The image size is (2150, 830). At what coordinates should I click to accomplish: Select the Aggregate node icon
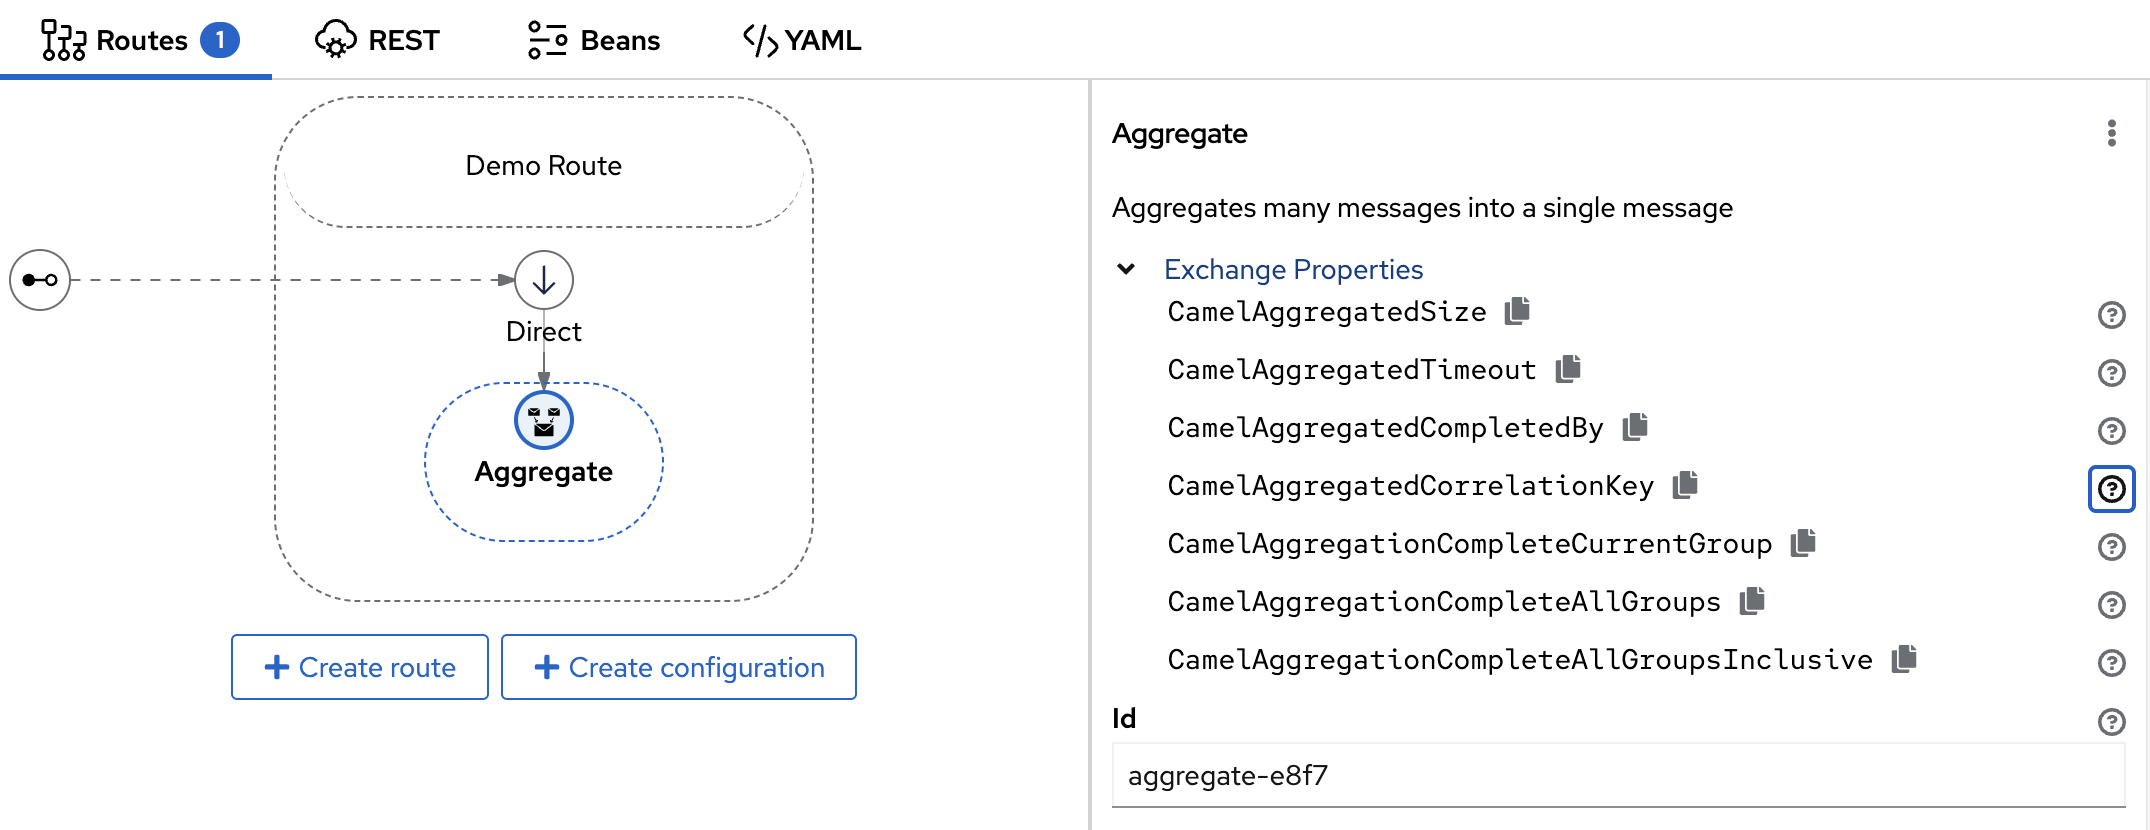pos(544,420)
